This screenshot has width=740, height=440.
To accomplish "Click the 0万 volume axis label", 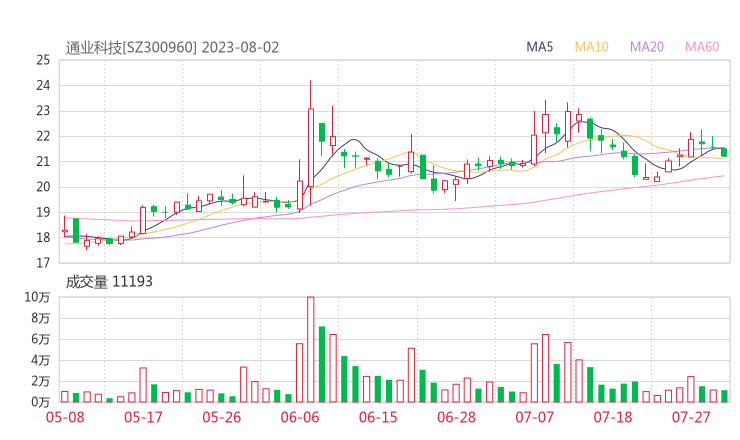I will (x=40, y=402).
